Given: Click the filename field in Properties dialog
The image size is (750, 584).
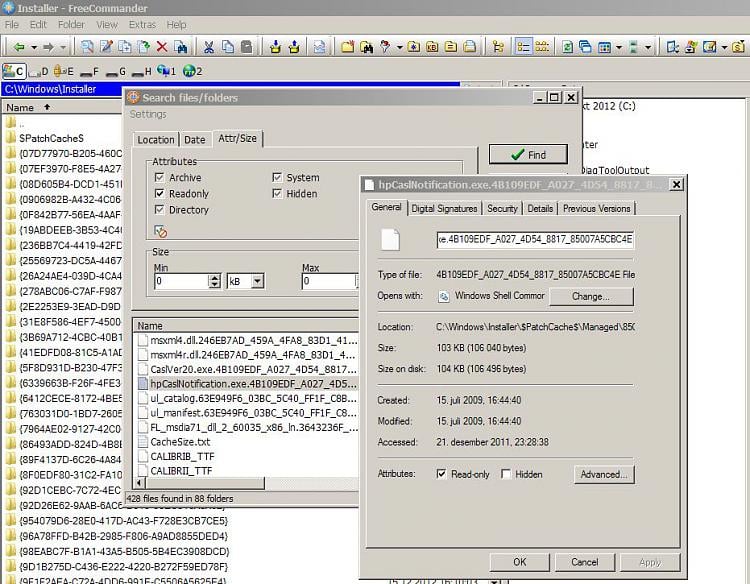Looking at the screenshot, I should (x=535, y=239).
